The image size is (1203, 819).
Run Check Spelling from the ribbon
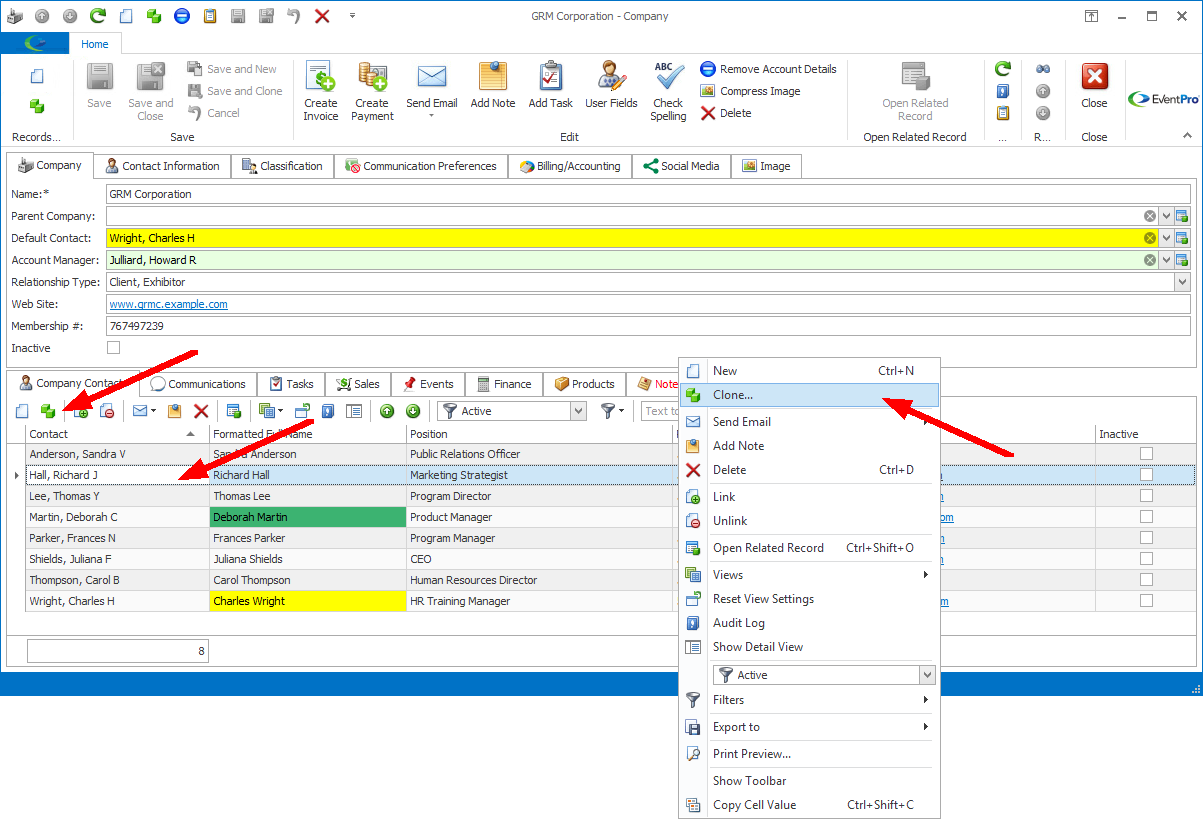pyautogui.click(x=668, y=91)
